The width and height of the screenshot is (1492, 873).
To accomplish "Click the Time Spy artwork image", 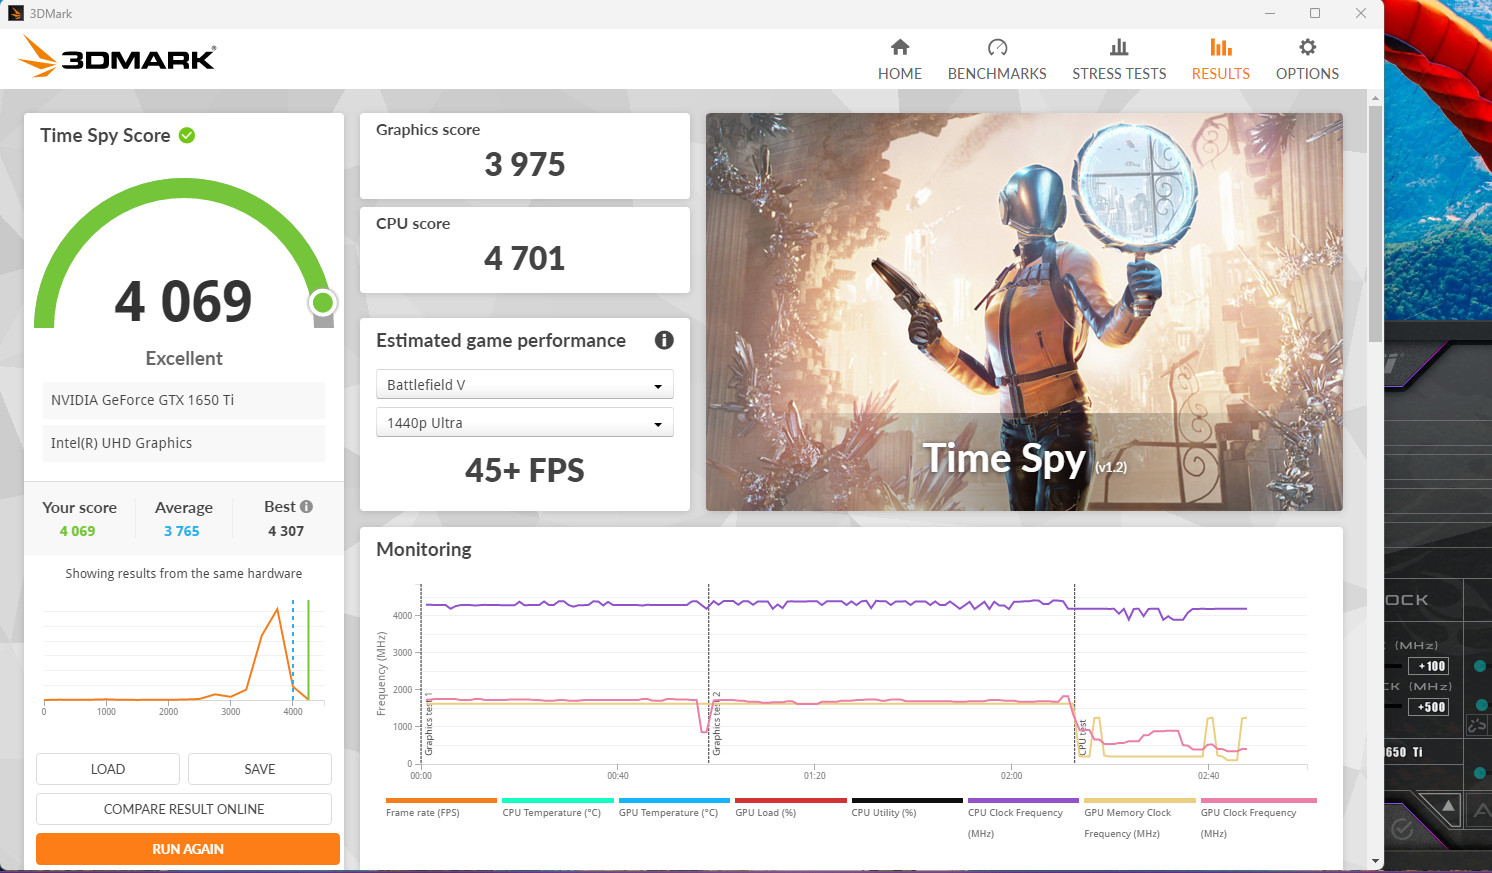I will (1024, 312).
